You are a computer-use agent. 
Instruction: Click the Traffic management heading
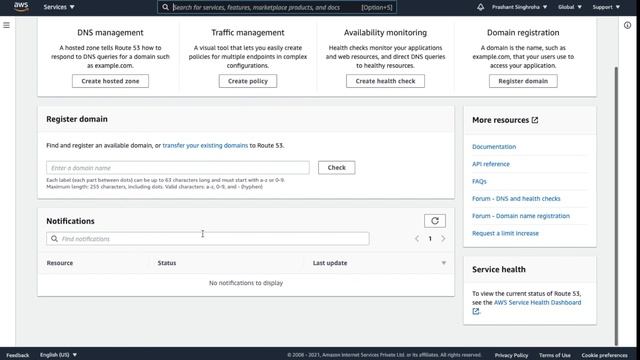(248, 33)
